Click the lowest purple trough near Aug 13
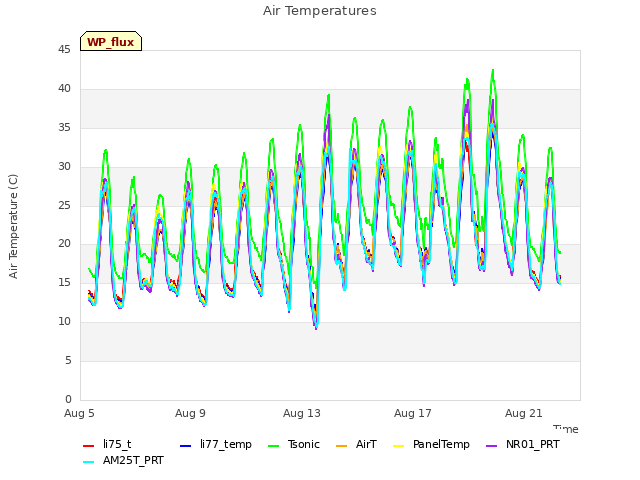 coord(316,327)
